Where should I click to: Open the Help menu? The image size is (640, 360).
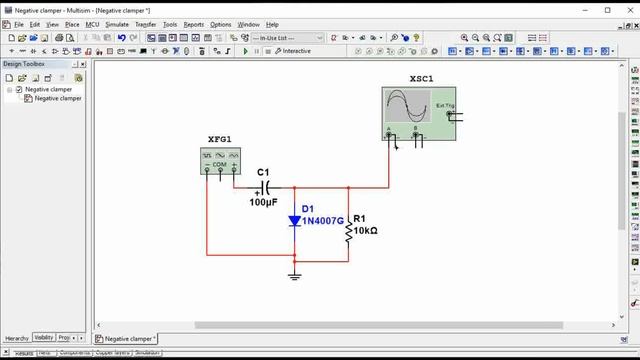272,24
